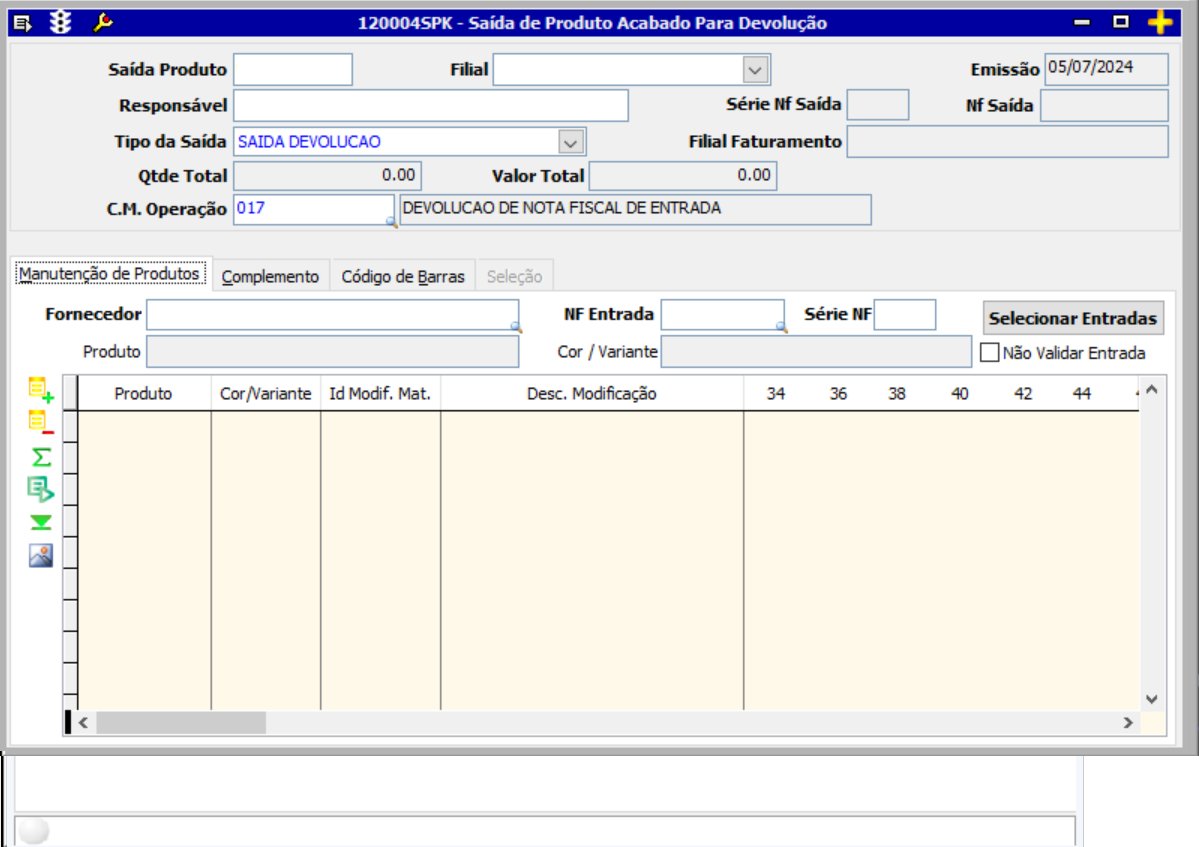The image size is (1199, 847).
Task: Click the green document arrow icon
Action: point(40,489)
